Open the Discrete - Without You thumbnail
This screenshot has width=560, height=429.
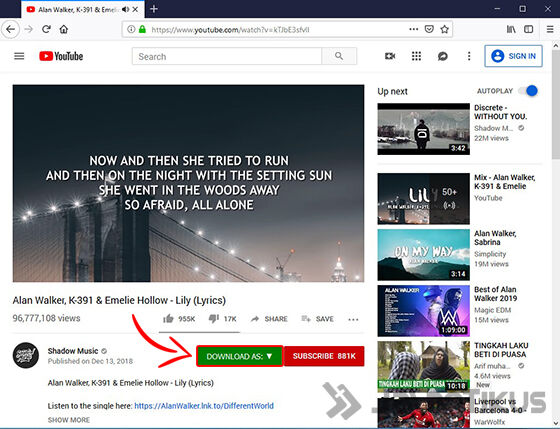pos(424,129)
